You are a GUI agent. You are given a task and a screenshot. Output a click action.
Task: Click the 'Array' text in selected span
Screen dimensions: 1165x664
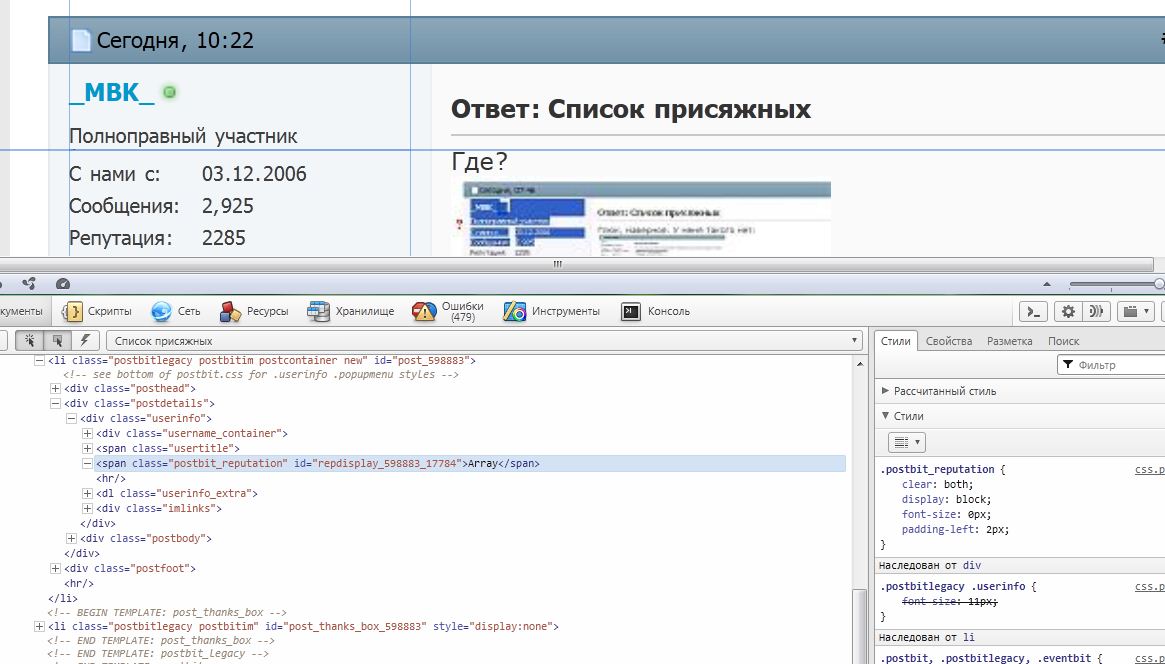coord(482,463)
